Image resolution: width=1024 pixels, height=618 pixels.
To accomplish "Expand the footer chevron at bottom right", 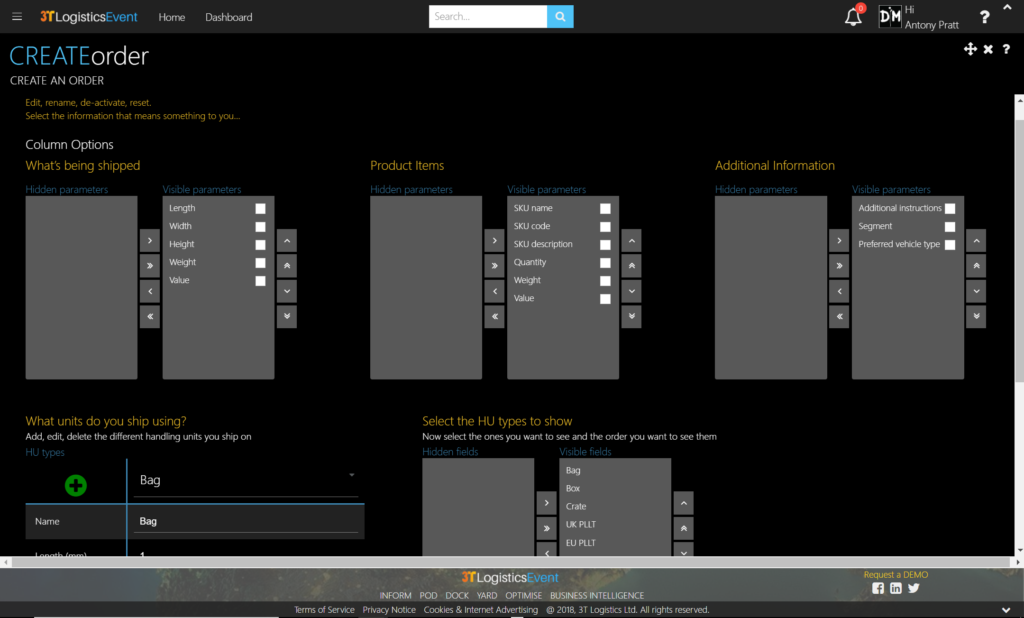I will pos(1005,610).
